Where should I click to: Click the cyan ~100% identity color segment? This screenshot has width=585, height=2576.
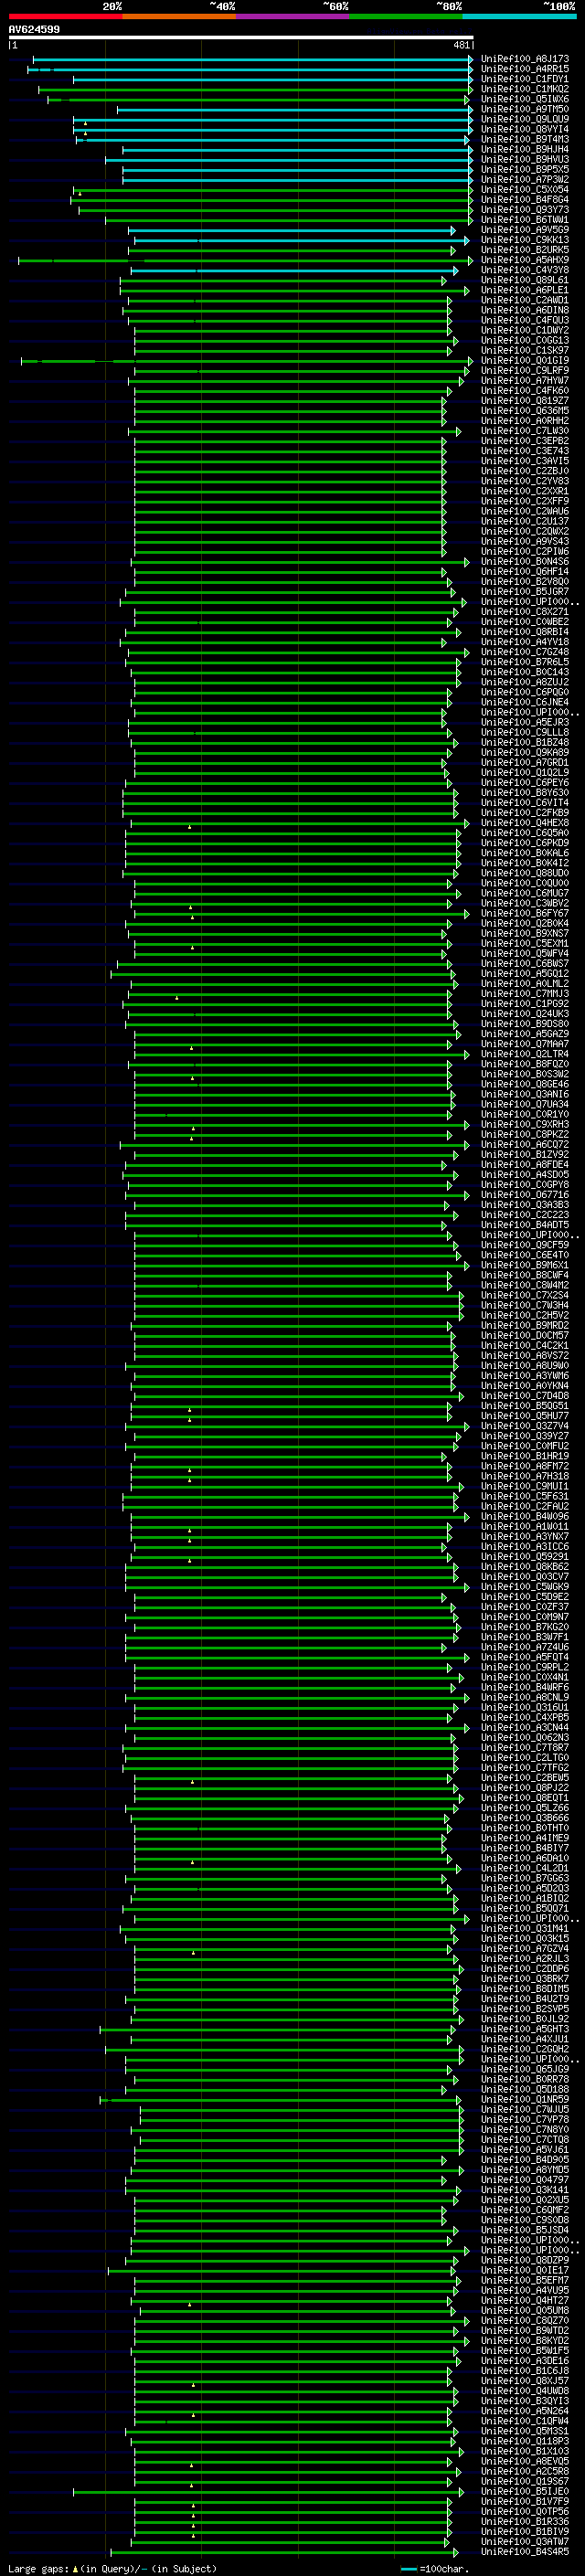(520, 16)
